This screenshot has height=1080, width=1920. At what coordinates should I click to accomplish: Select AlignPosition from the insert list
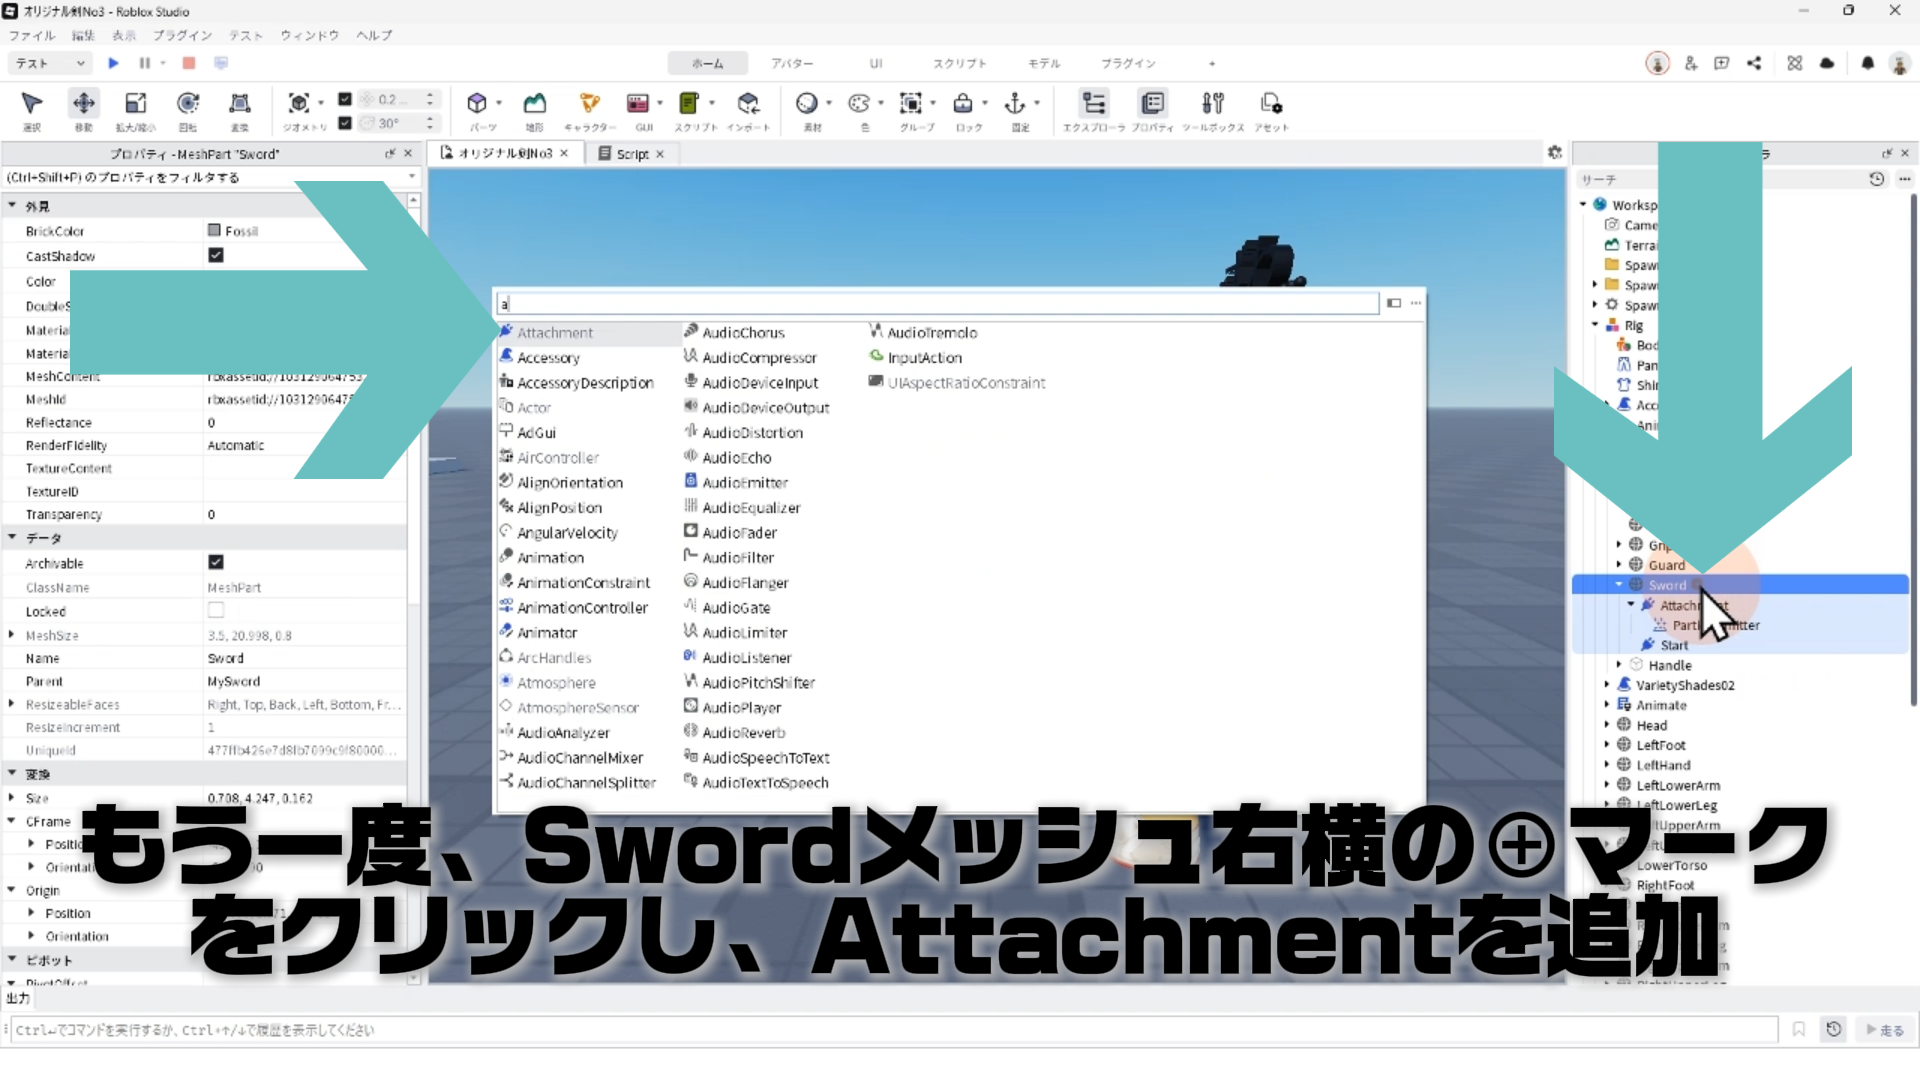coord(559,508)
